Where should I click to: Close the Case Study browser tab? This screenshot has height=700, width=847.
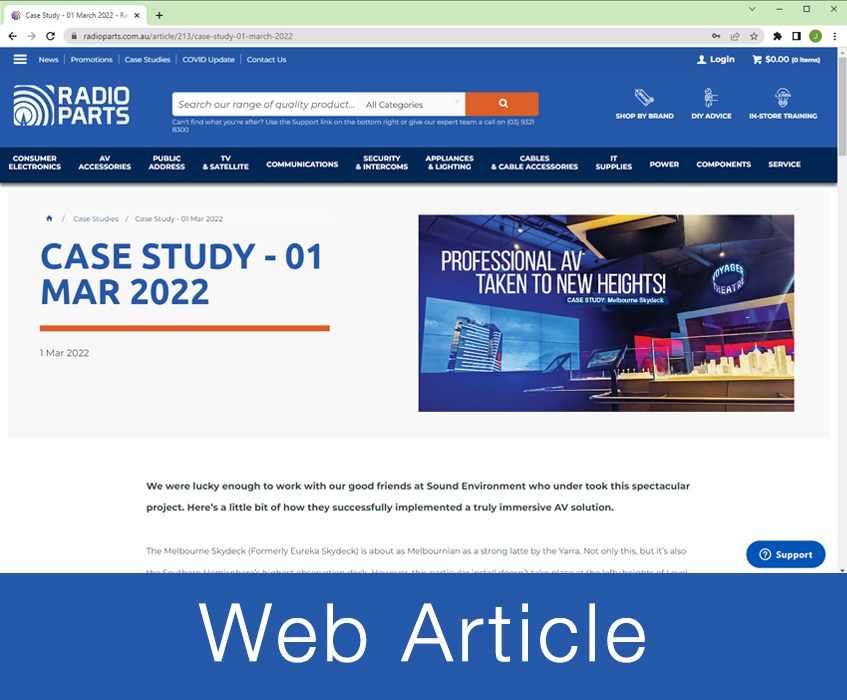tap(137, 15)
